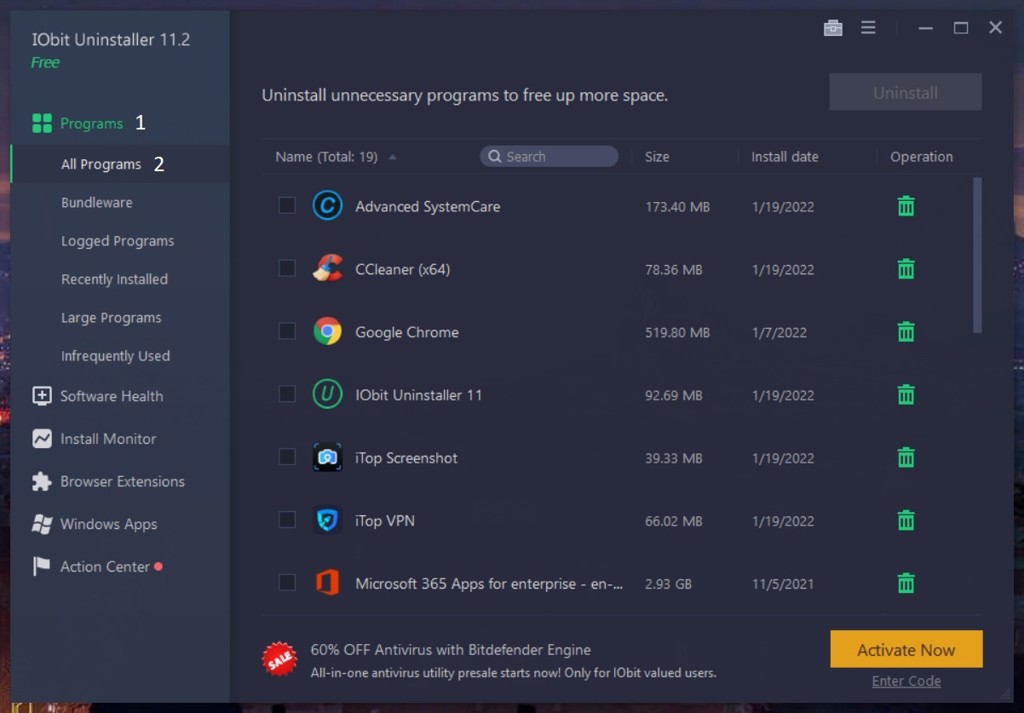Image resolution: width=1024 pixels, height=713 pixels.
Task: Click the Operation column header
Action: pos(921,157)
